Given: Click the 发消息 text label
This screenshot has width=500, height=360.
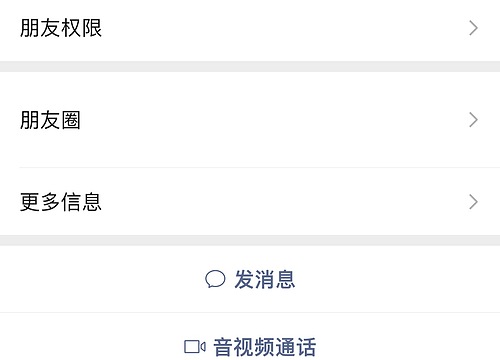Looking at the screenshot, I should coord(265,279).
